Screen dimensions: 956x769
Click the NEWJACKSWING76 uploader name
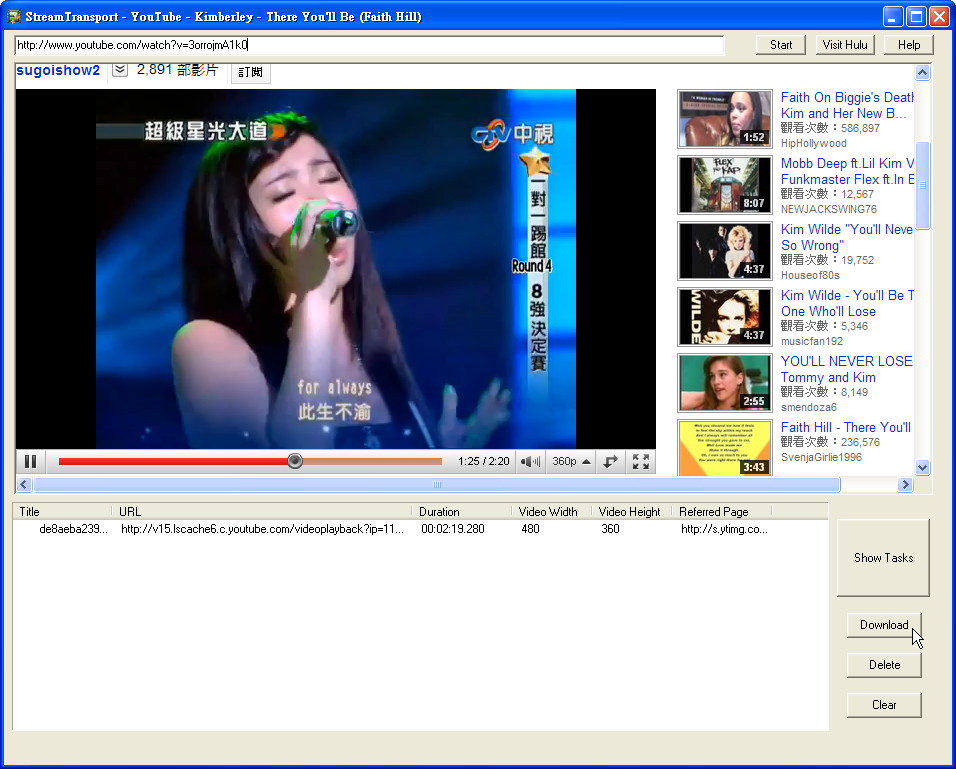click(829, 209)
